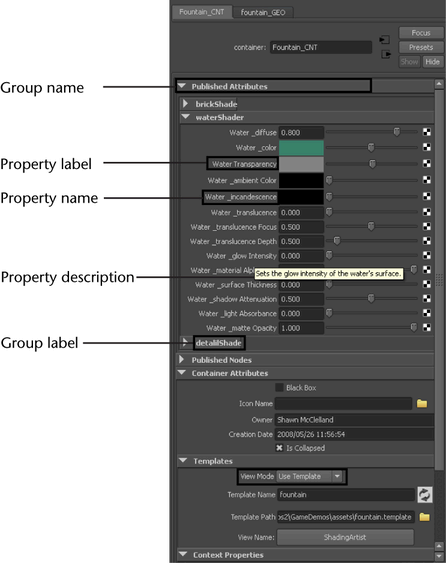Image resolution: width=446 pixels, height=563 pixels.
Task: Click the output connection arrow icon below container
Action: coord(386,55)
